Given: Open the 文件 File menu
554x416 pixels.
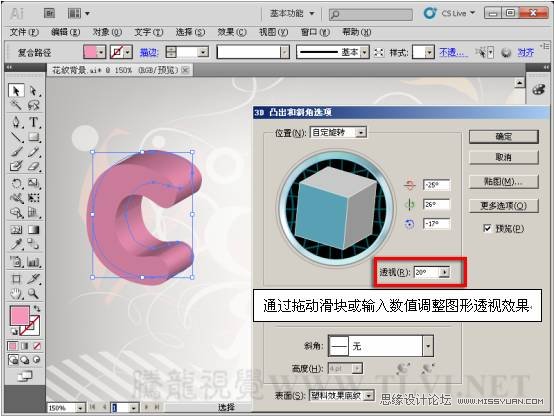Looking at the screenshot, I should tap(24, 33).
